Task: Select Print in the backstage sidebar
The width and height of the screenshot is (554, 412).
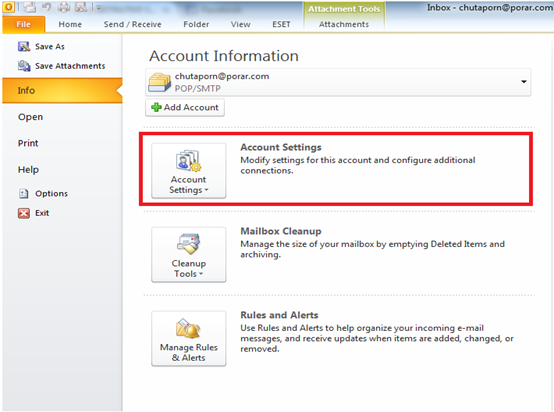Action: (28, 143)
